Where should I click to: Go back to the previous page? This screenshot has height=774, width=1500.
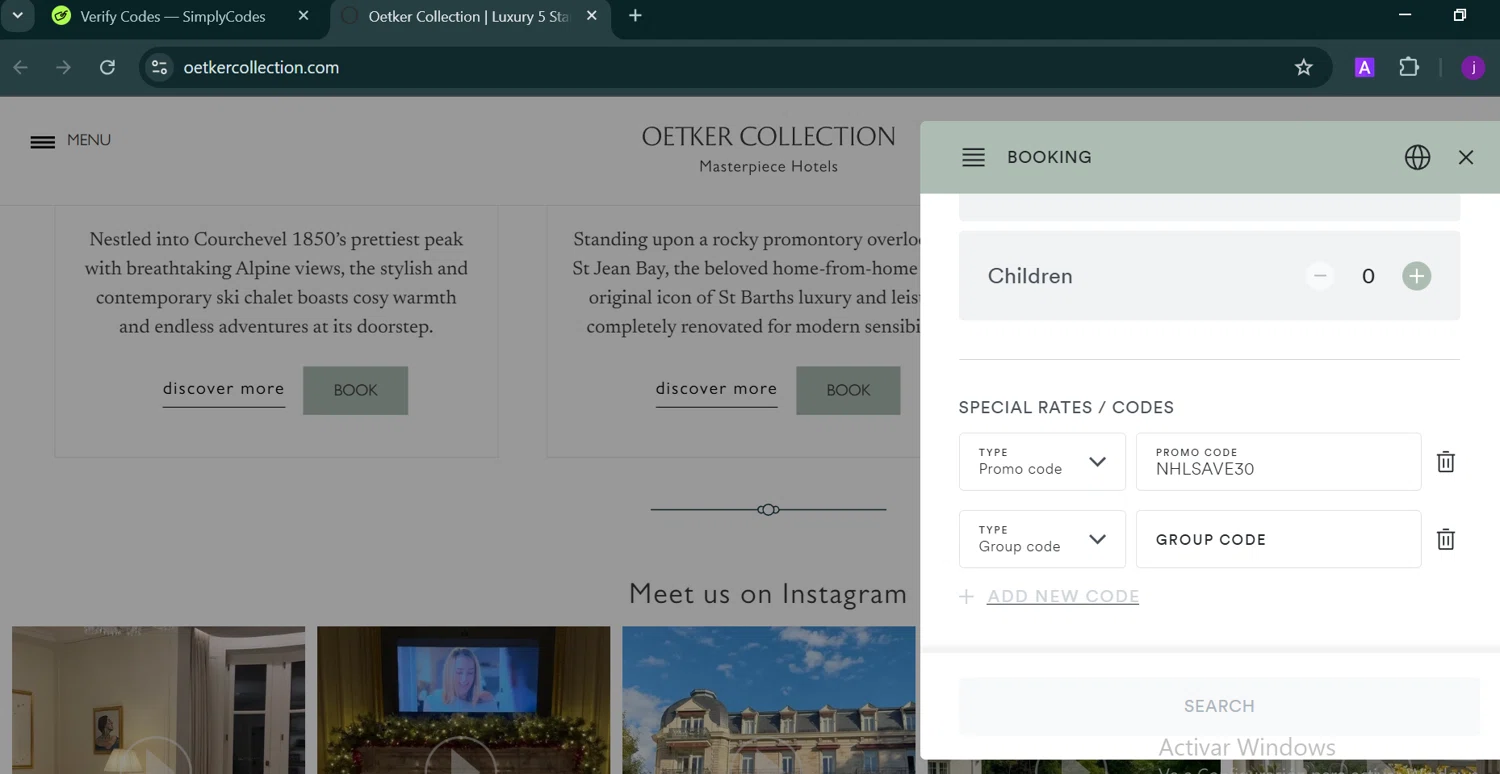point(21,67)
